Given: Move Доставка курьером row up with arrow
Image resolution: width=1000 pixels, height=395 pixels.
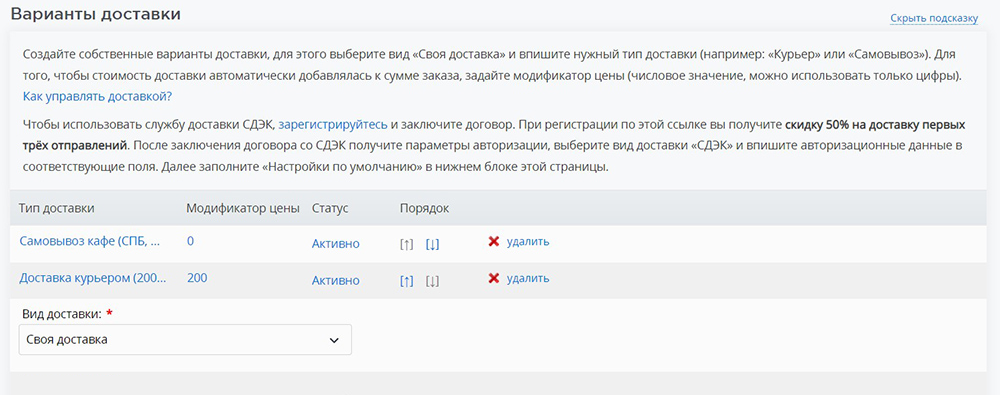Looking at the screenshot, I should click(x=406, y=281).
